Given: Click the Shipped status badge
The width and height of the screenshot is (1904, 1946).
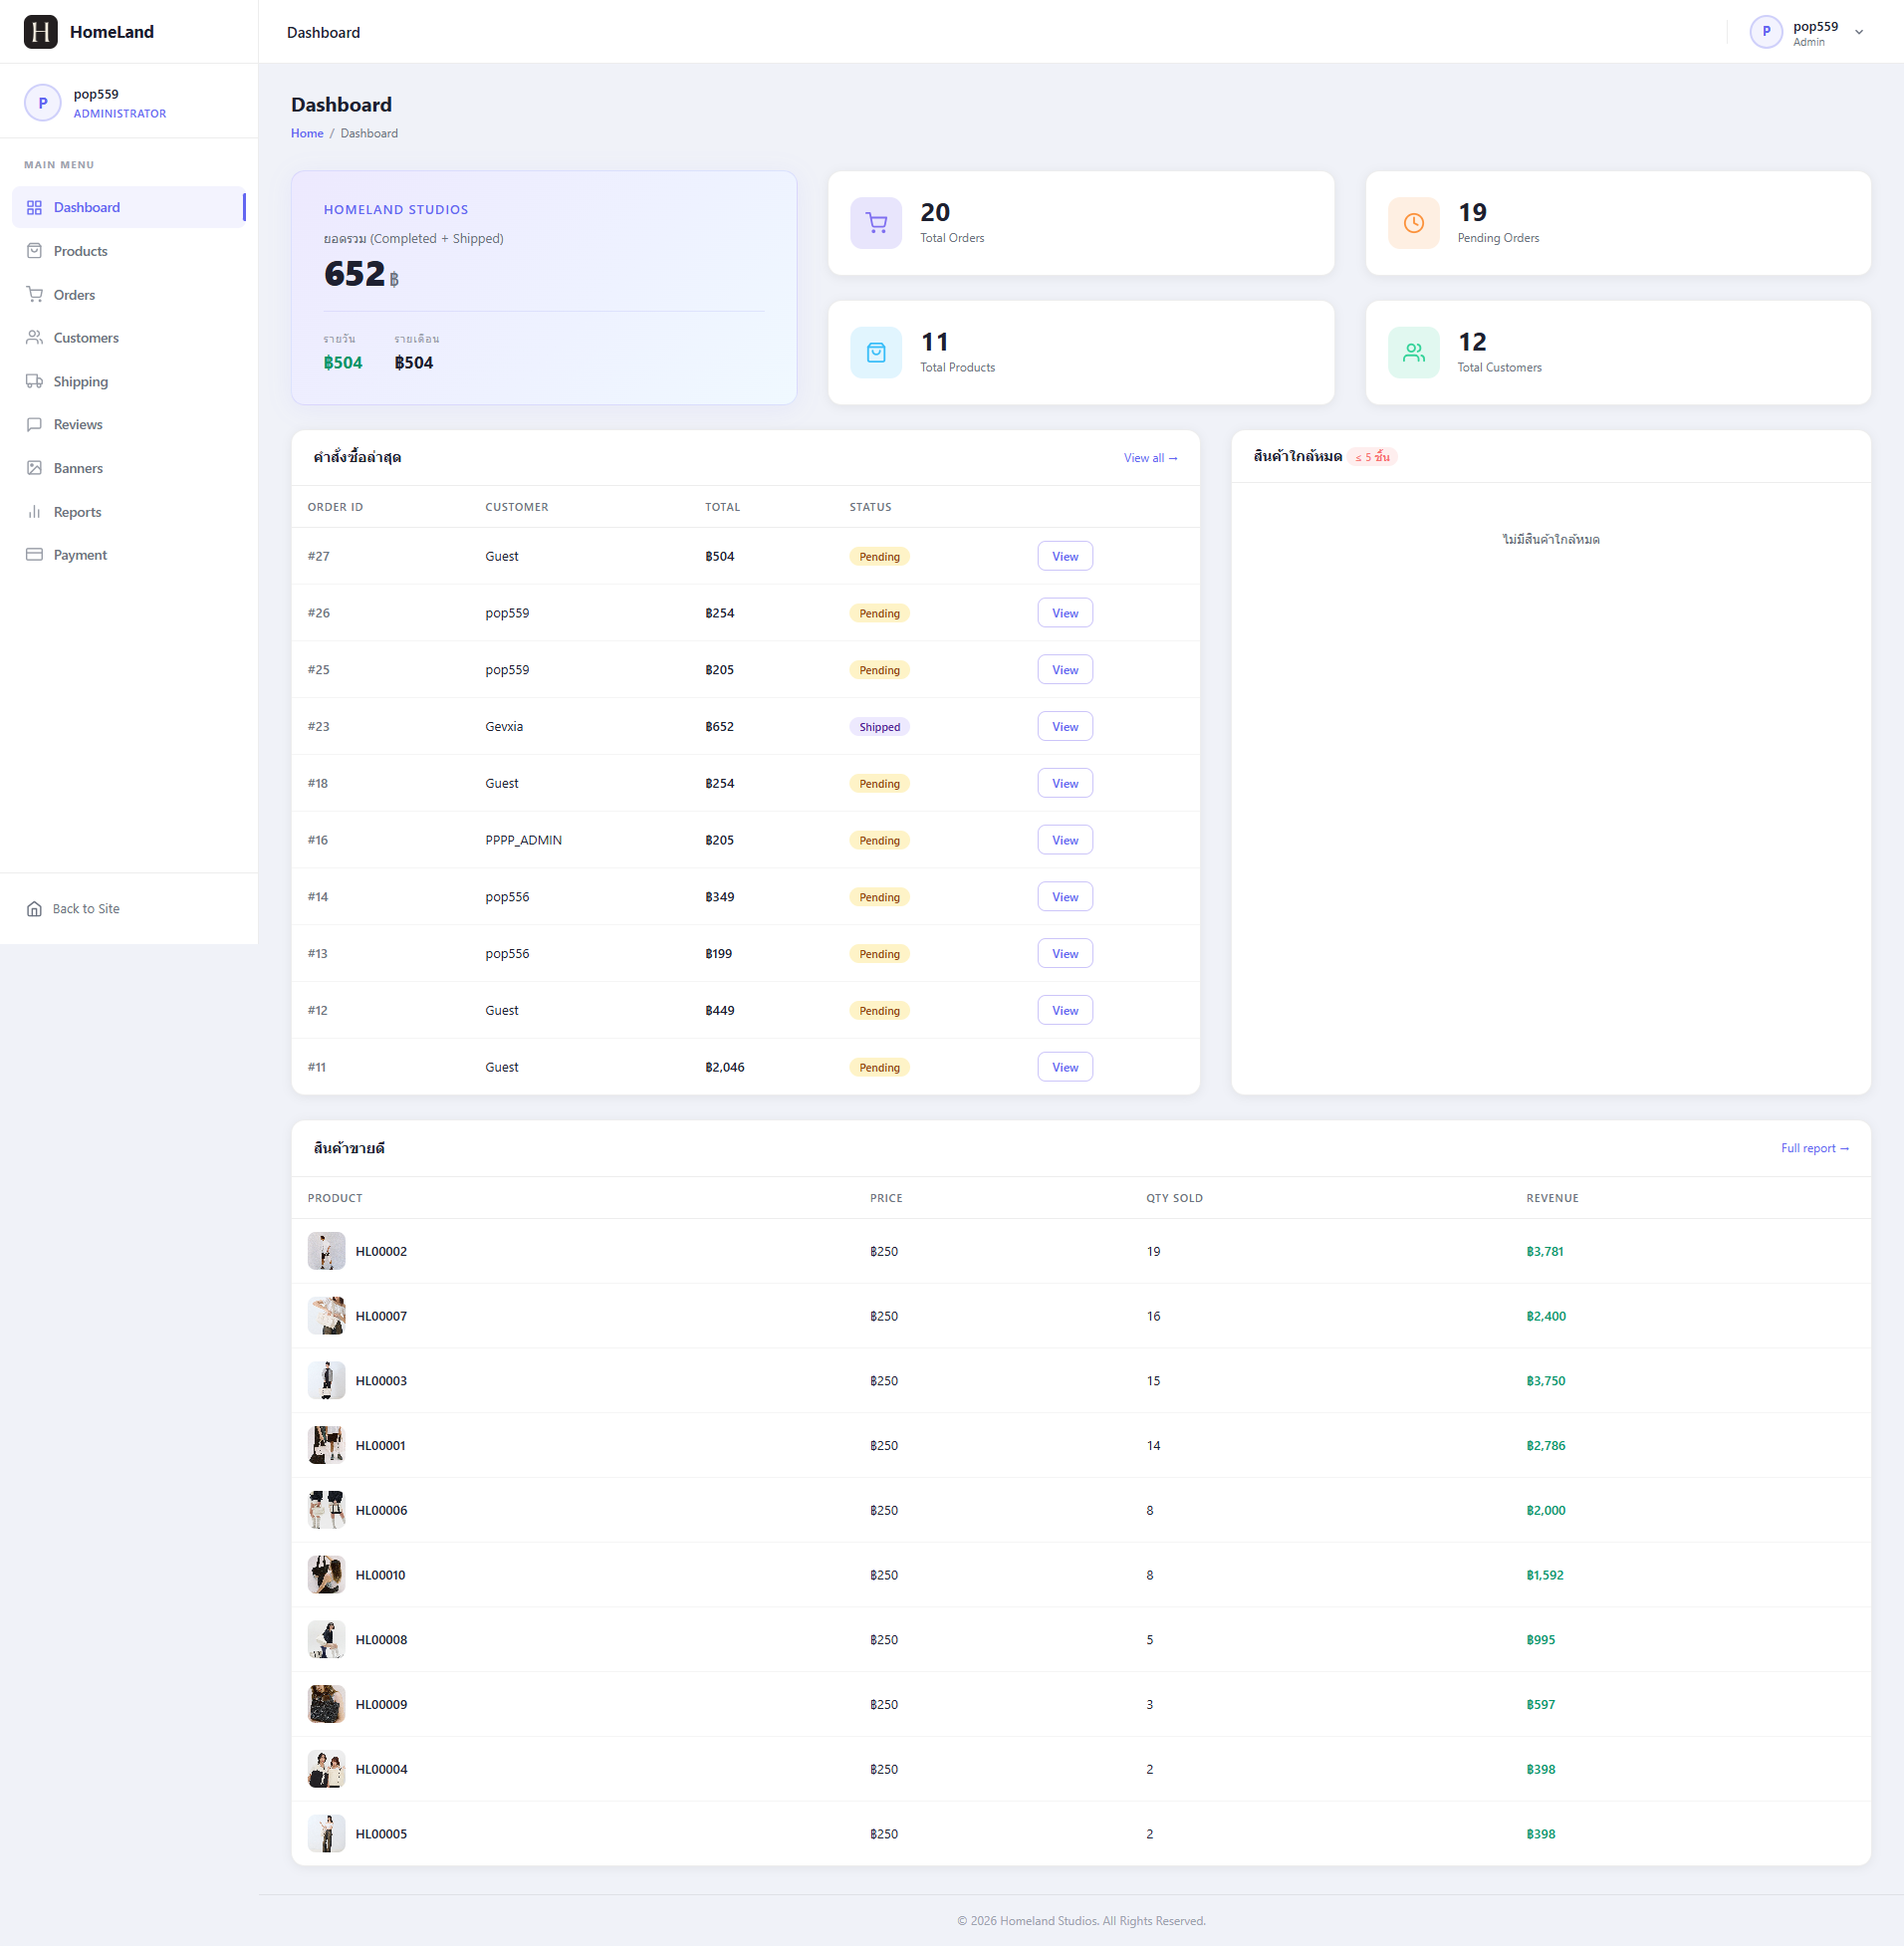Looking at the screenshot, I should coord(879,727).
